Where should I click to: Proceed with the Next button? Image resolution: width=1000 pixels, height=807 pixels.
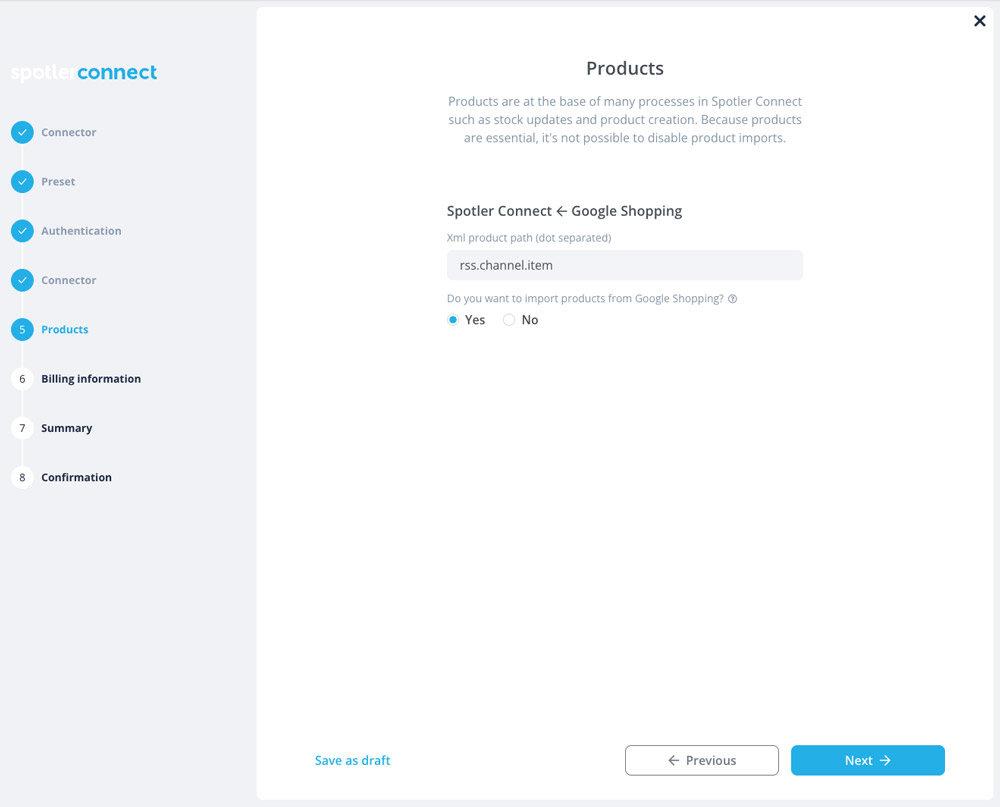point(867,760)
